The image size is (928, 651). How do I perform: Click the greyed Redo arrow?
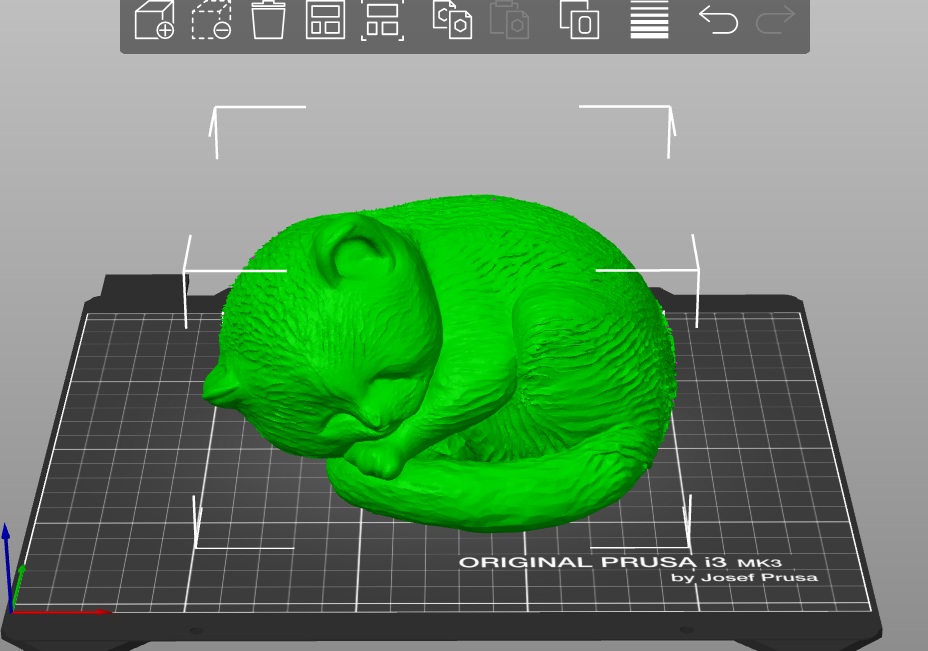point(775,20)
